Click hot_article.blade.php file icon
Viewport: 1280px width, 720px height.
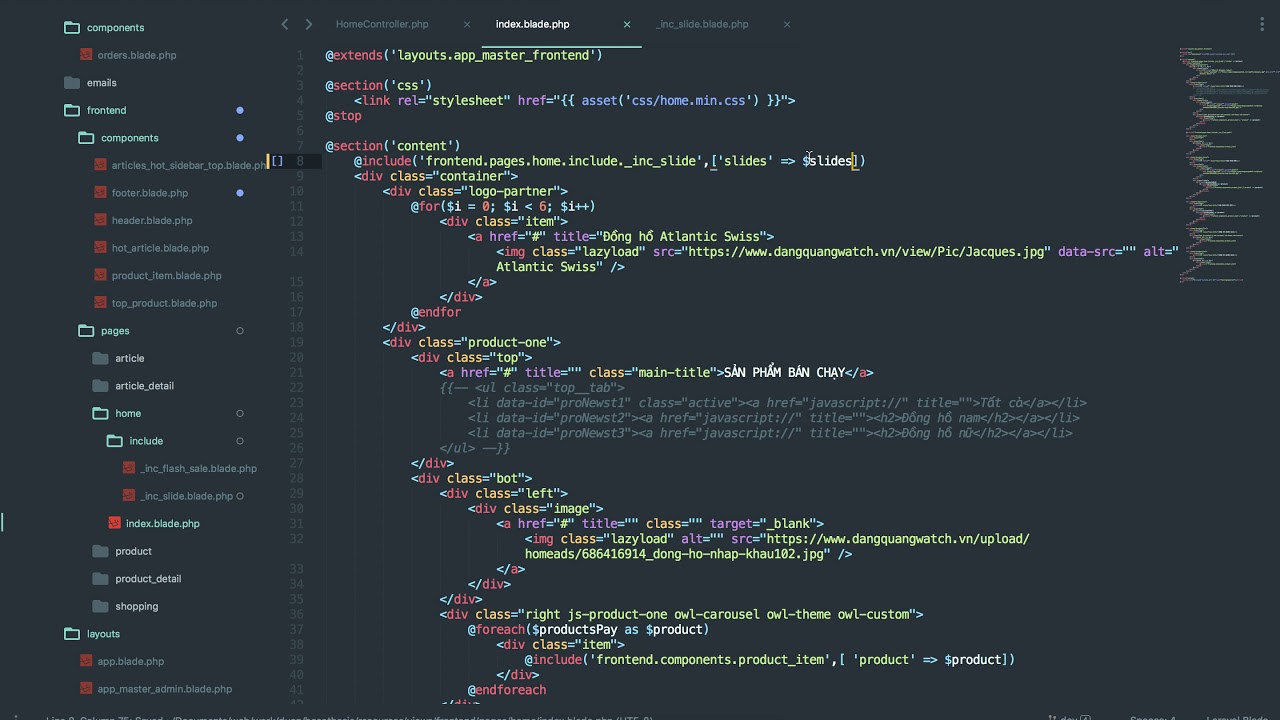(101, 248)
